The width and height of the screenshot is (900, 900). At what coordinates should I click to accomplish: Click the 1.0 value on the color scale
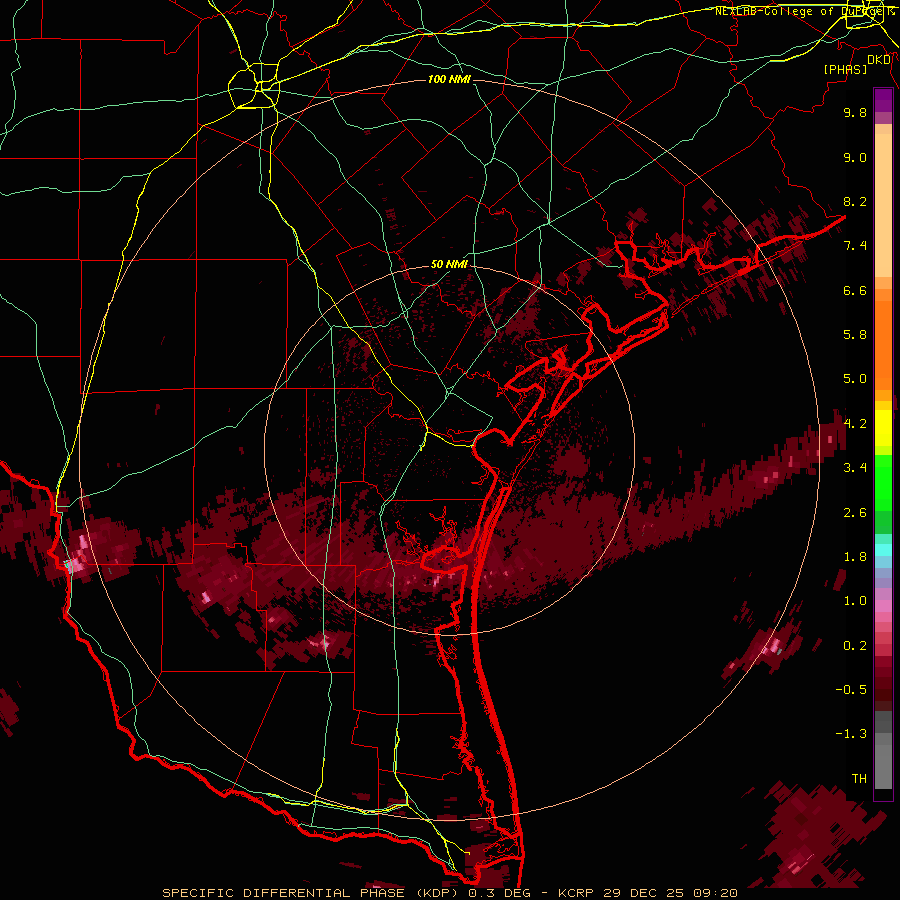tap(855, 601)
